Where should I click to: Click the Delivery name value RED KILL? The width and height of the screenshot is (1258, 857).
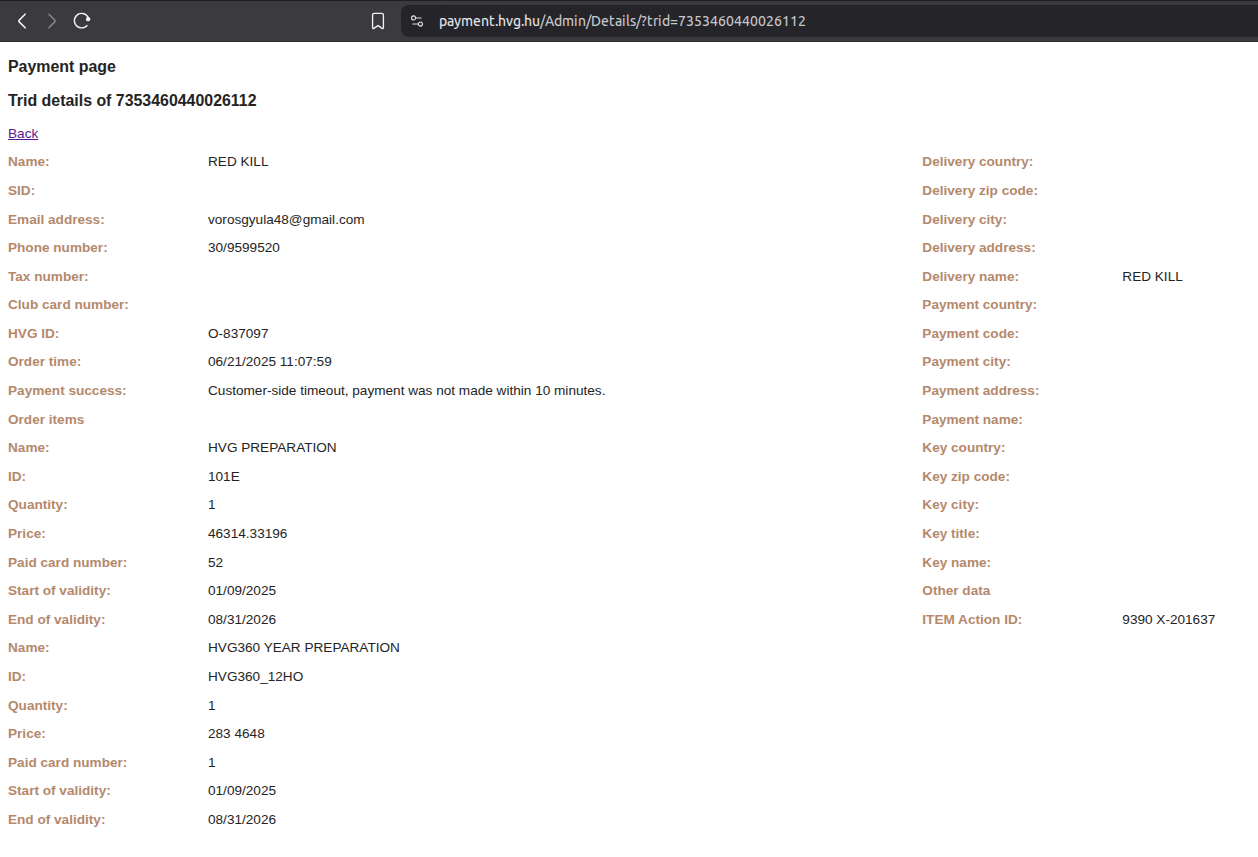coord(1153,277)
